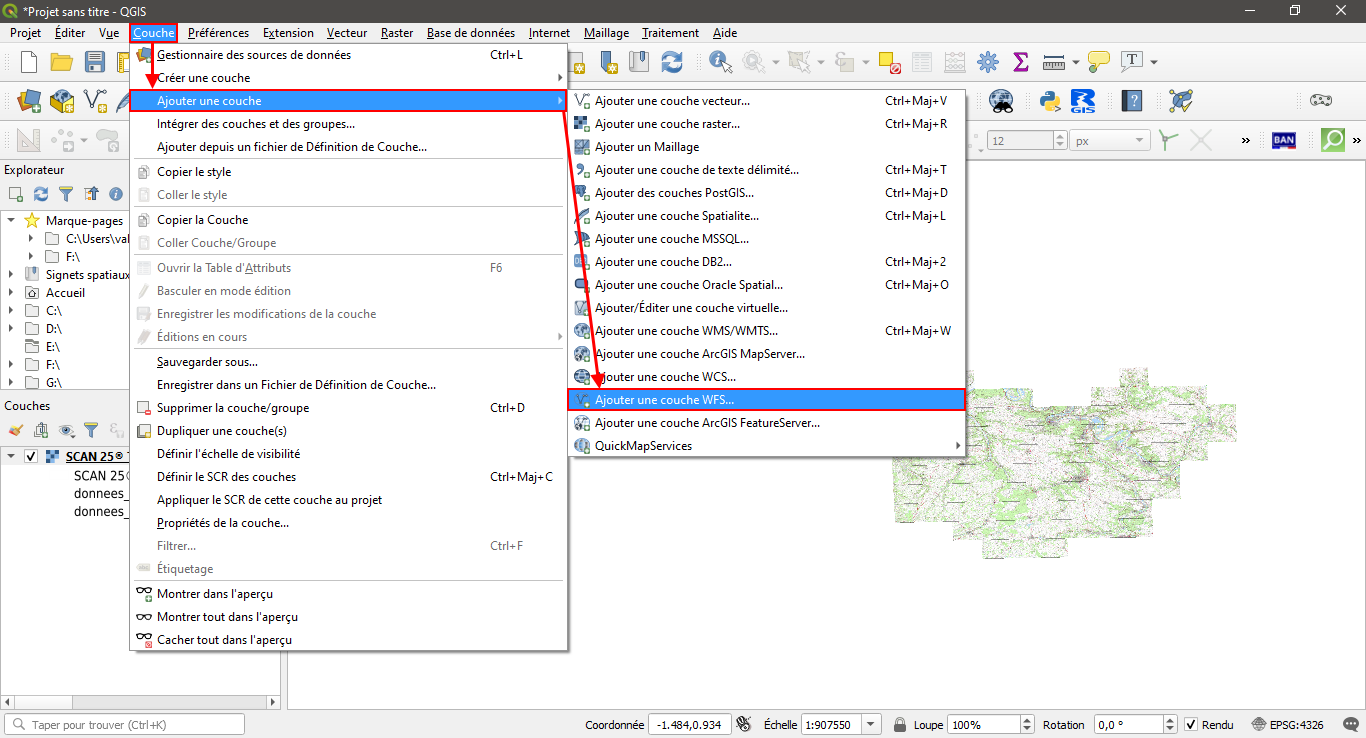Collapse all in Explorer panel
This screenshot has width=1366, height=738.
coord(91,194)
